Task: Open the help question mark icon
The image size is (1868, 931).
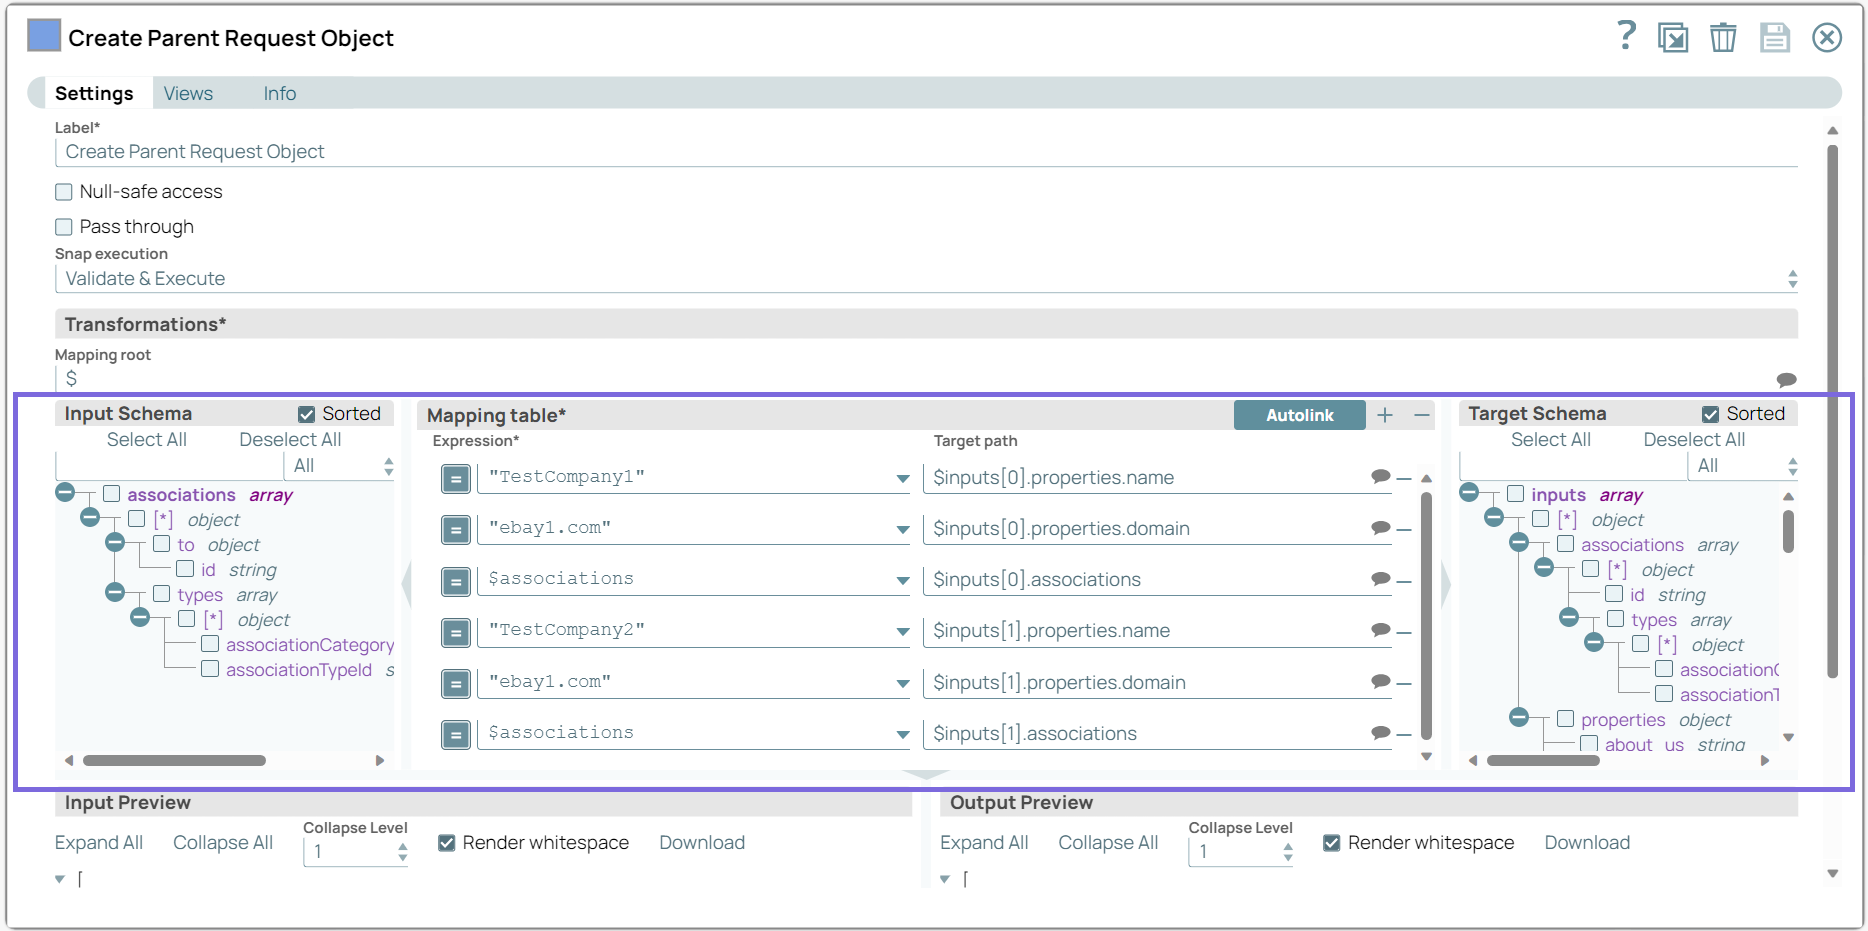Action: point(1627,36)
